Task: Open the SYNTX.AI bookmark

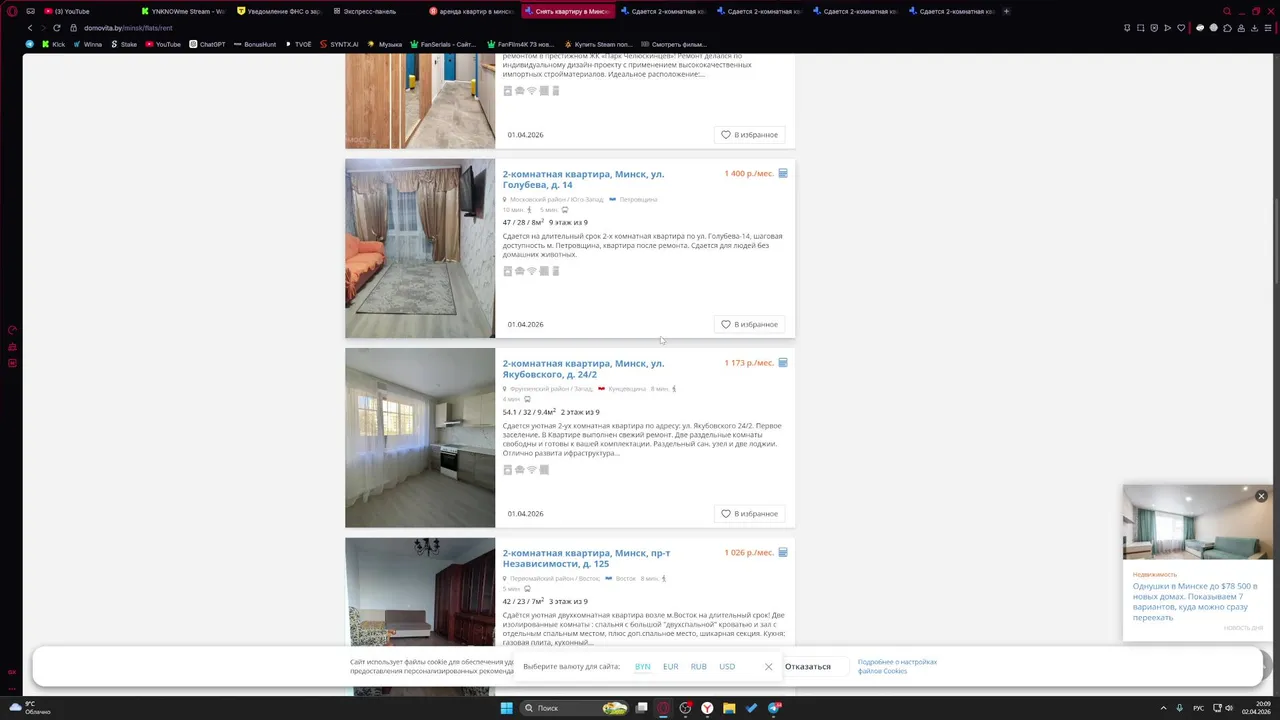Action: point(338,44)
